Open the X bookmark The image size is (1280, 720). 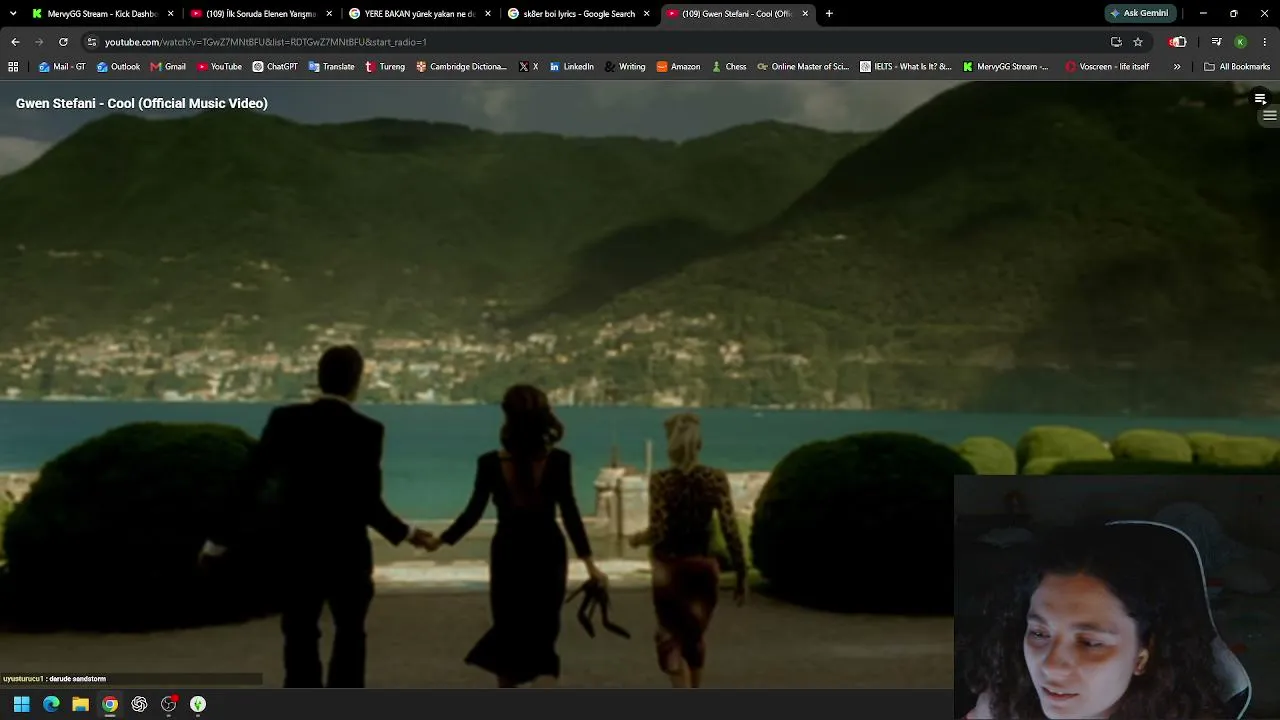point(529,67)
